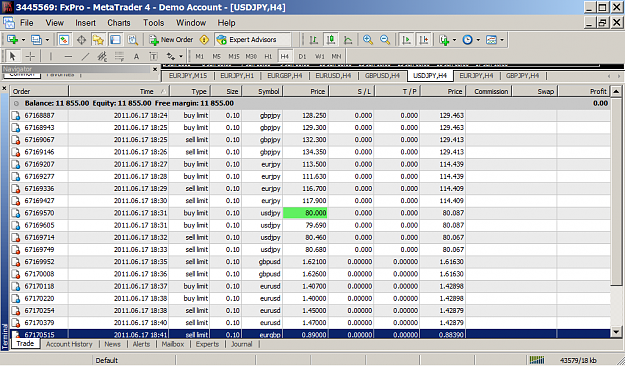Select the D1 timeframe button
Image resolution: width=625 pixels, height=366 pixels.
(302, 57)
